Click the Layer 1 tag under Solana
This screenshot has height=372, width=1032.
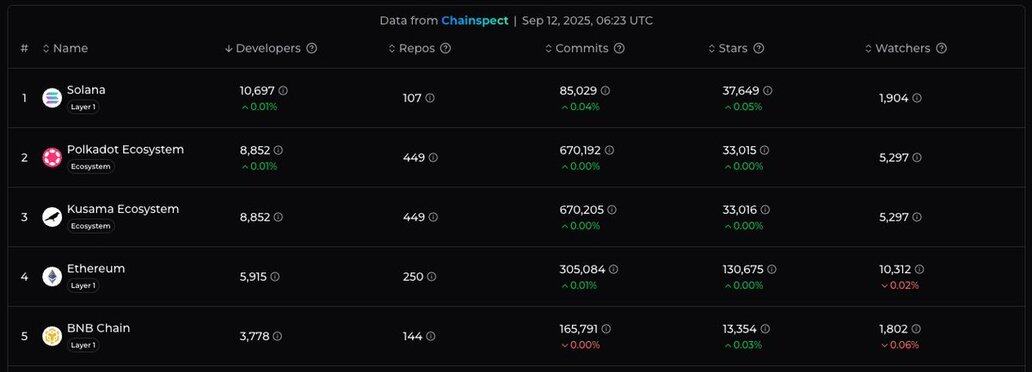[x=84, y=107]
